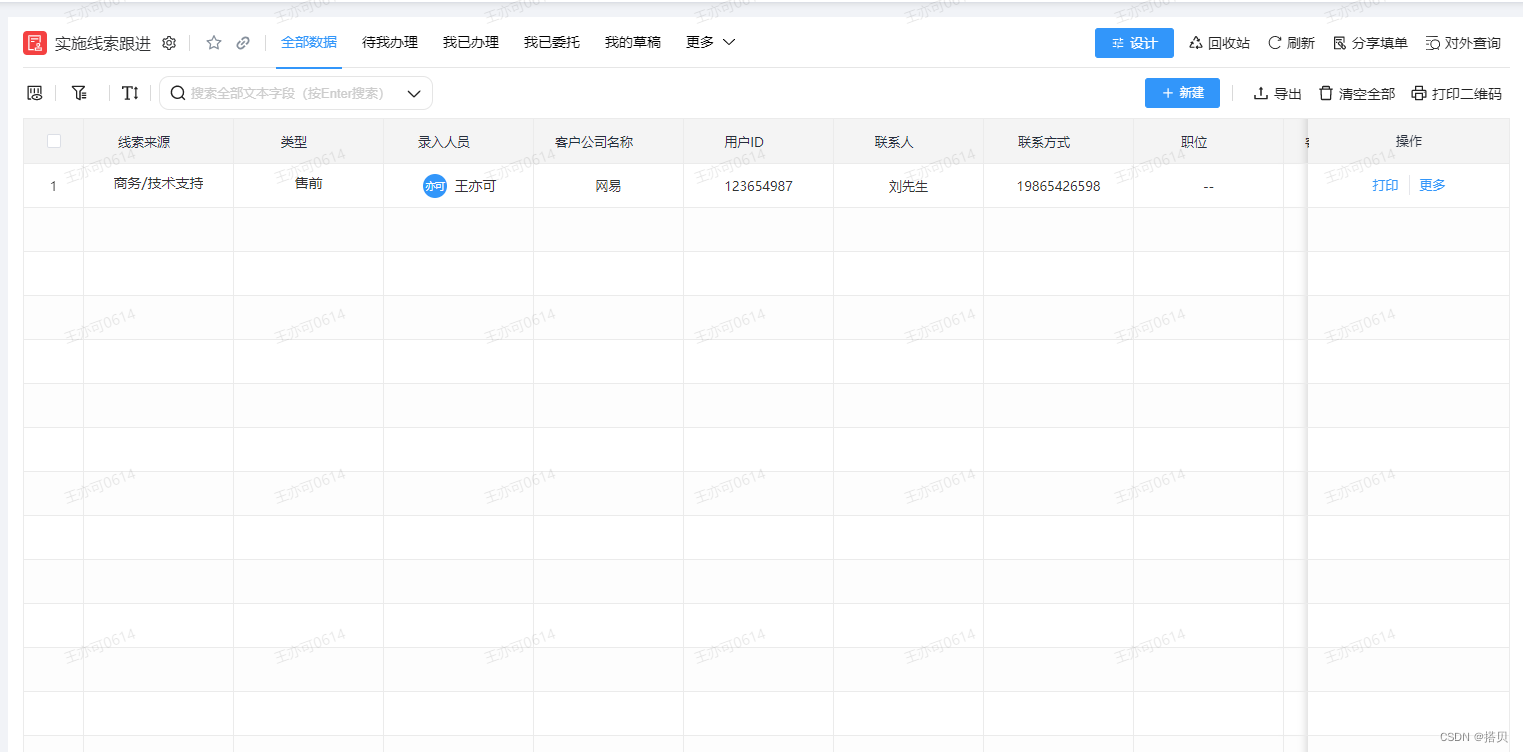1523x752 pixels.
Task: Switch to 我的草稿 tab
Action: pyautogui.click(x=633, y=42)
